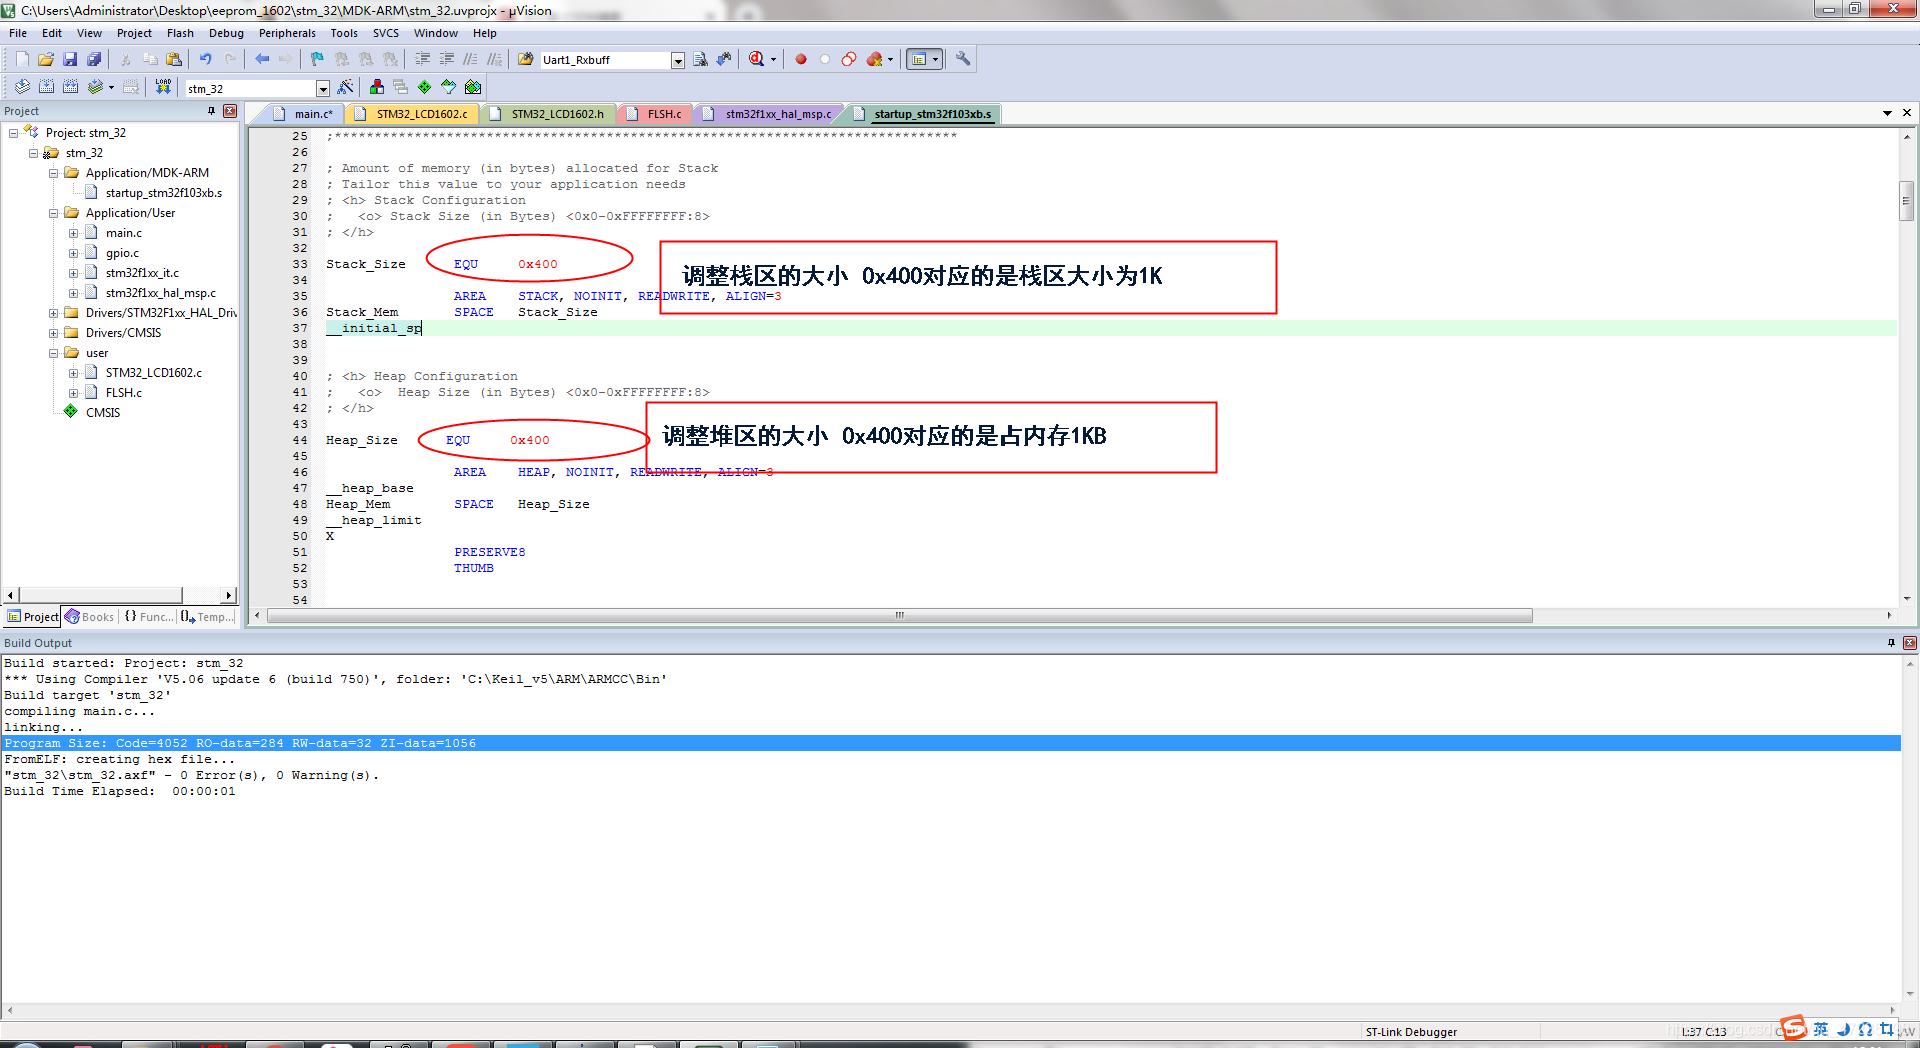This screenshot has width=1920, height=1048.
Task: Collapse the user folder
Action: pyautogui.click(x=53, y=353)
